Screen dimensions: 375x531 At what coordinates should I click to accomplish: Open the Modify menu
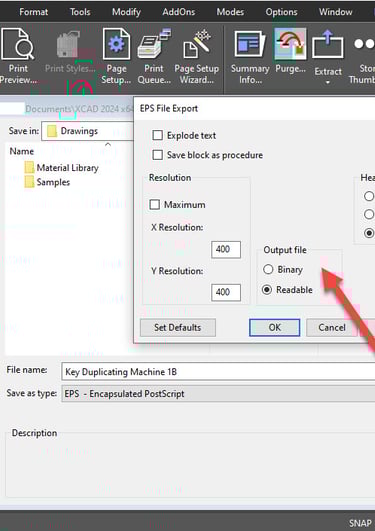click(x=126, y=12)
